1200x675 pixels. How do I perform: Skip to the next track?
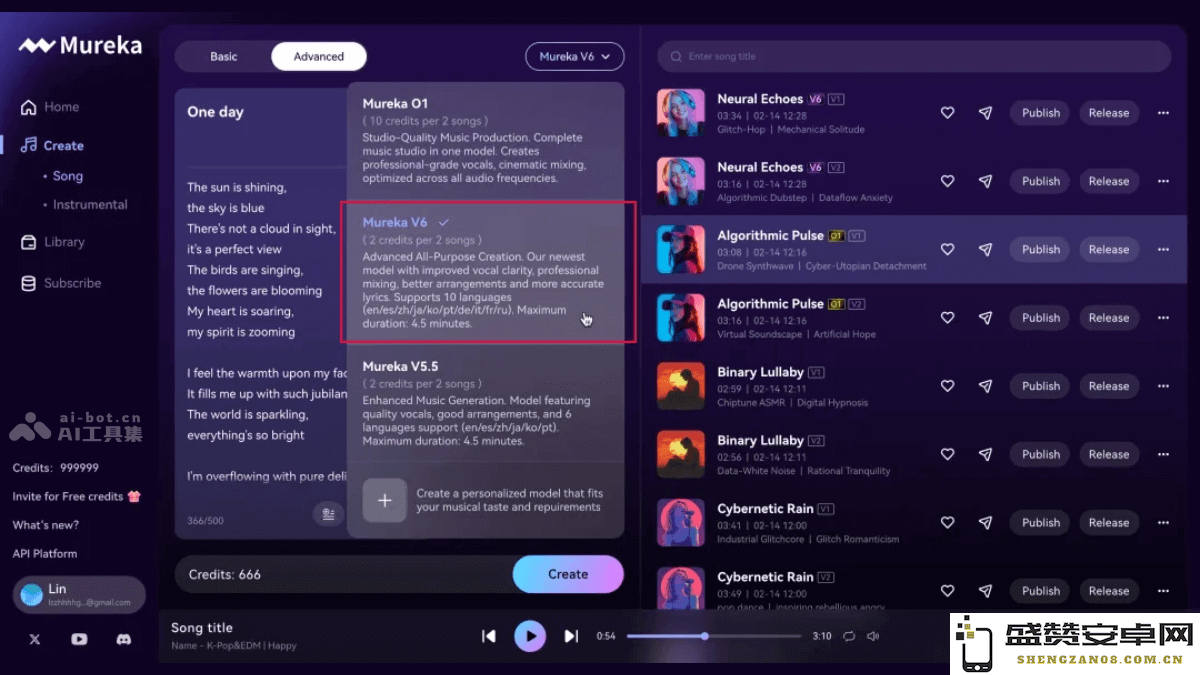tap(571, 636)
